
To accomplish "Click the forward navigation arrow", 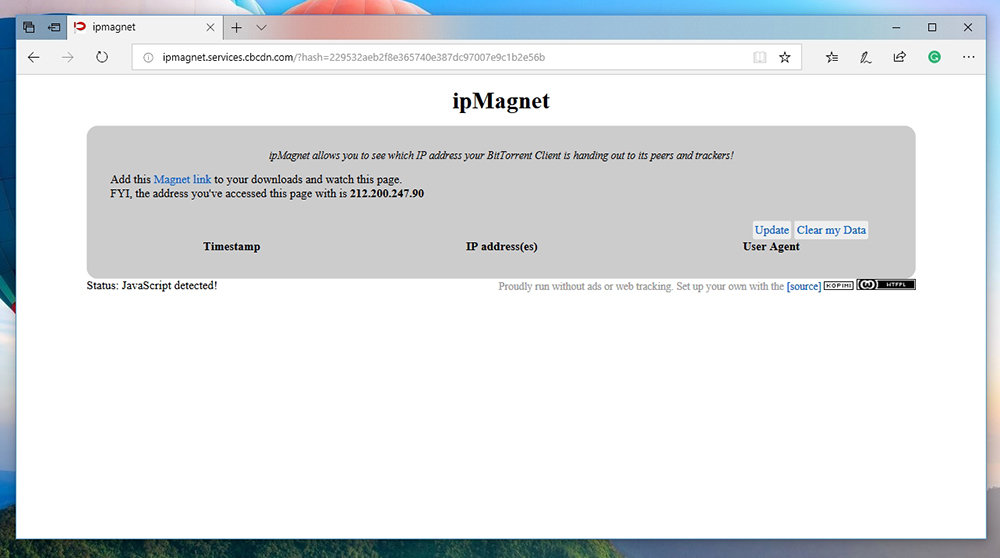I will (x=68, y=57).
